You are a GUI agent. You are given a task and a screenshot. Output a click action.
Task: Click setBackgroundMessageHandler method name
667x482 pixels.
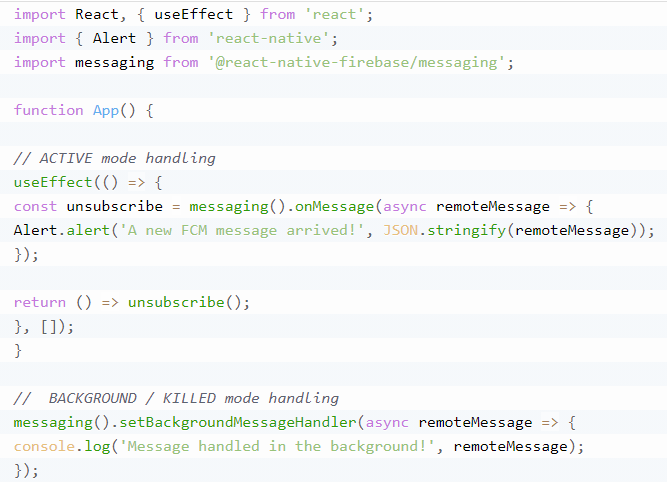point(237,422)
